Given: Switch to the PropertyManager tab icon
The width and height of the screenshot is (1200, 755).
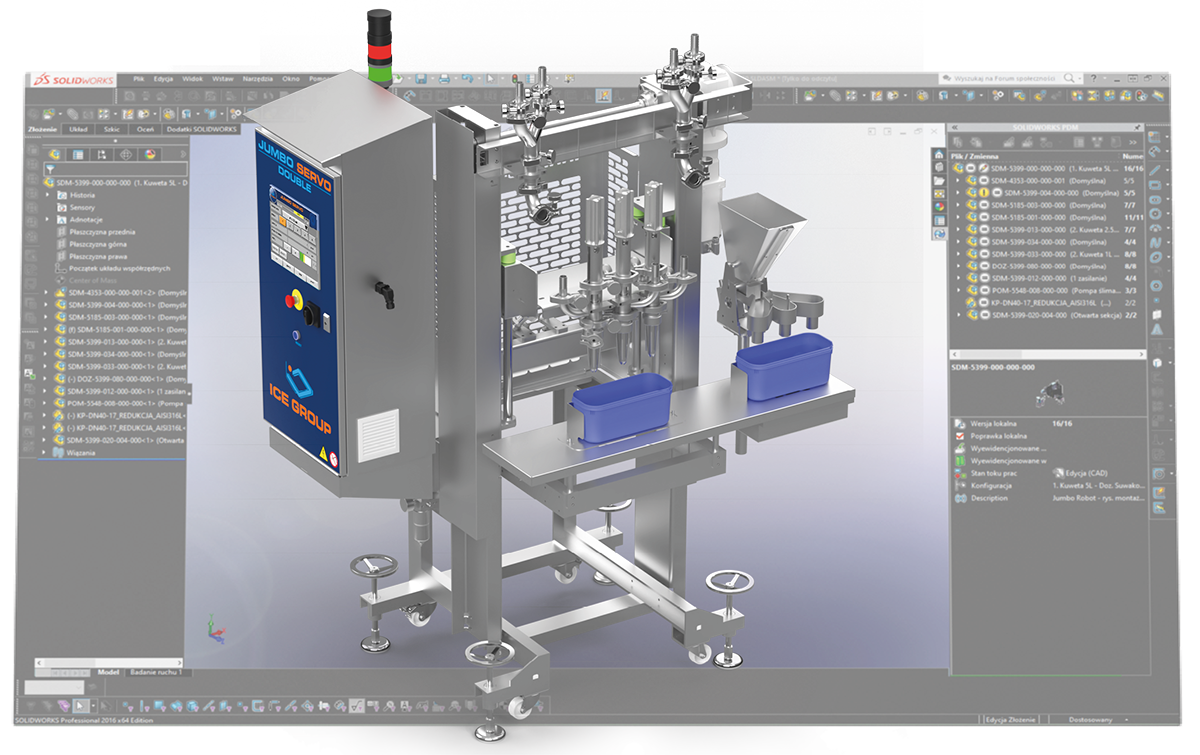Looking at the screenshot, I should (77, 155).
